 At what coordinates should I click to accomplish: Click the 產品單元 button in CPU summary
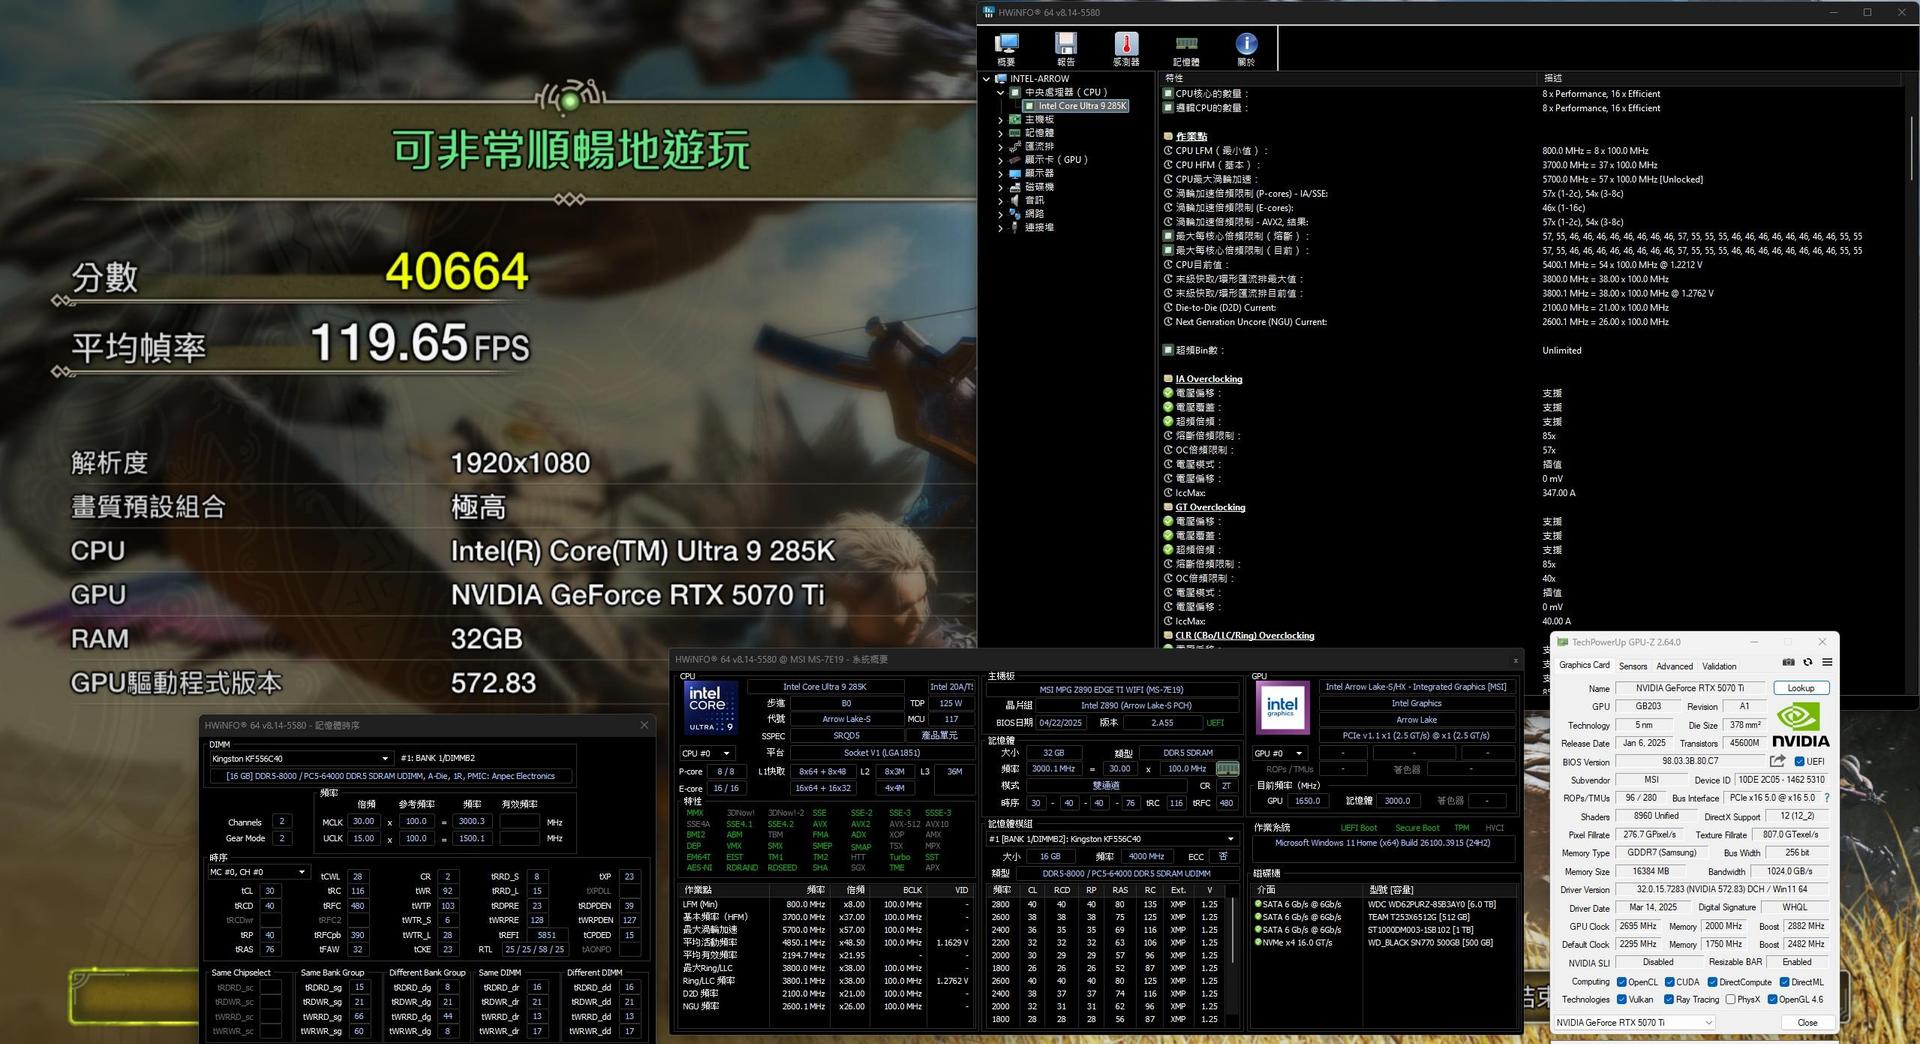[x=939, y=735]
